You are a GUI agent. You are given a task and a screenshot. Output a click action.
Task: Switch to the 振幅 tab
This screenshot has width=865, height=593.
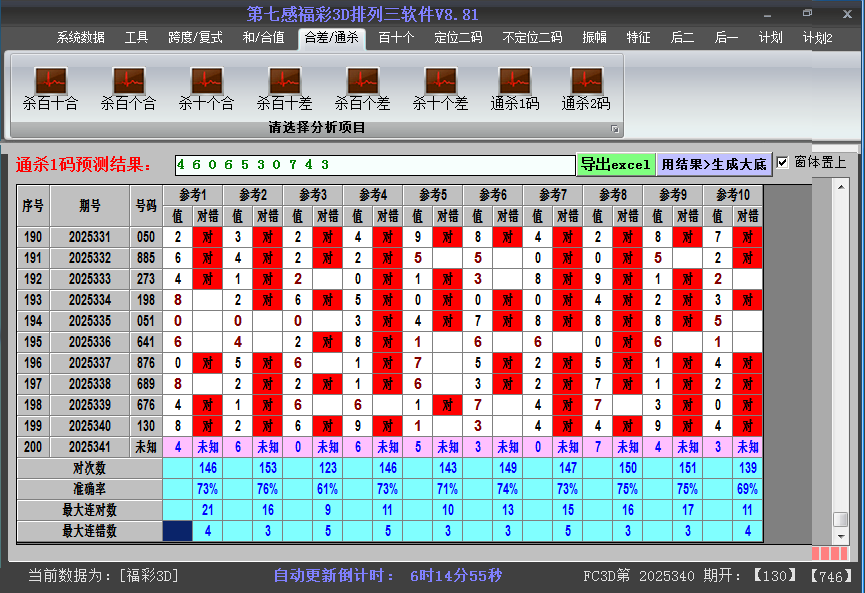coord(595,38)
